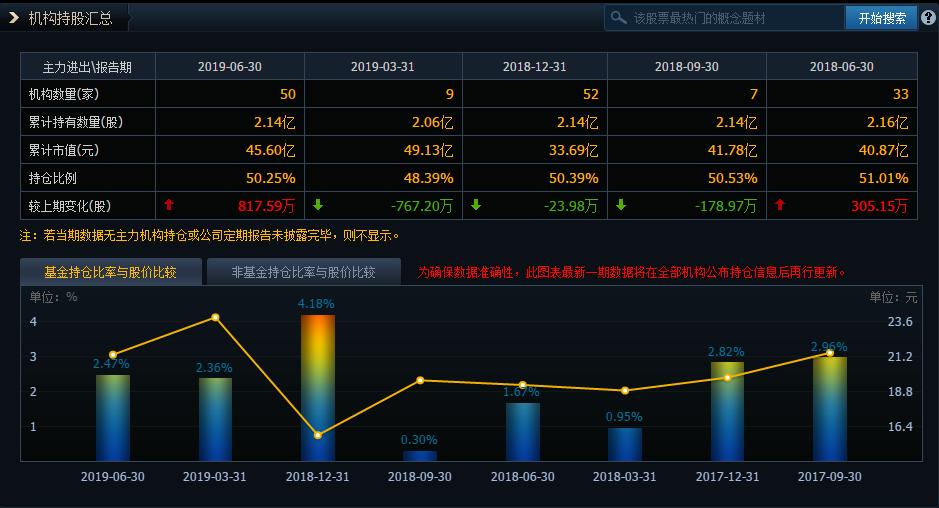
Task: Click the 817.59万 change value
Action: [266, 206]
